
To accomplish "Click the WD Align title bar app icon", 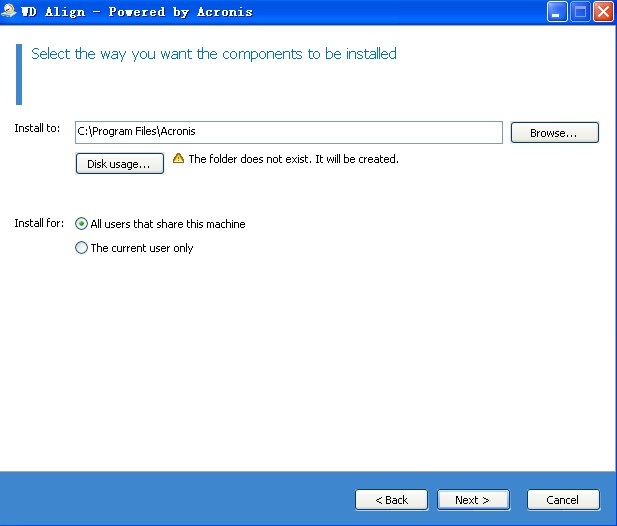I will click(9, 11).
